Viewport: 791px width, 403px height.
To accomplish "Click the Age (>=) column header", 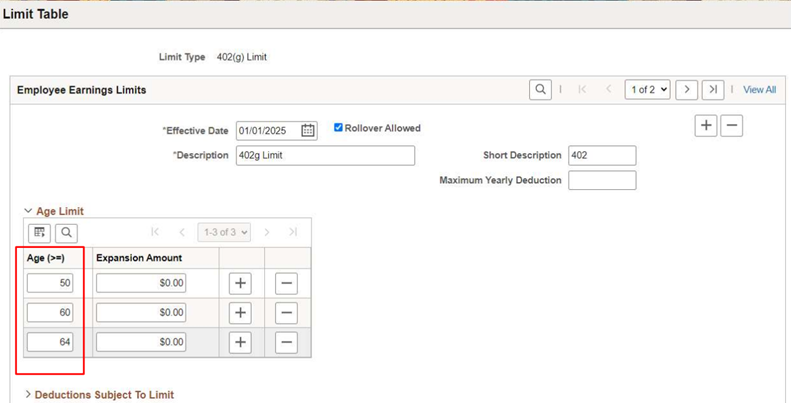I will [46, 258].
